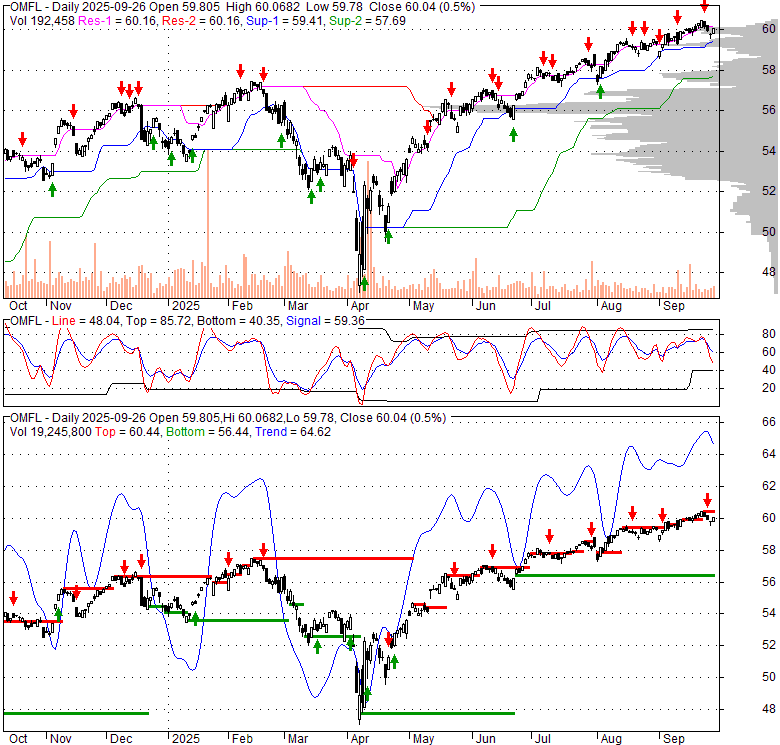780x745 pixels.
Task: Click the '66' price level on bottom chart scale
Action: (x=769, y=422)
